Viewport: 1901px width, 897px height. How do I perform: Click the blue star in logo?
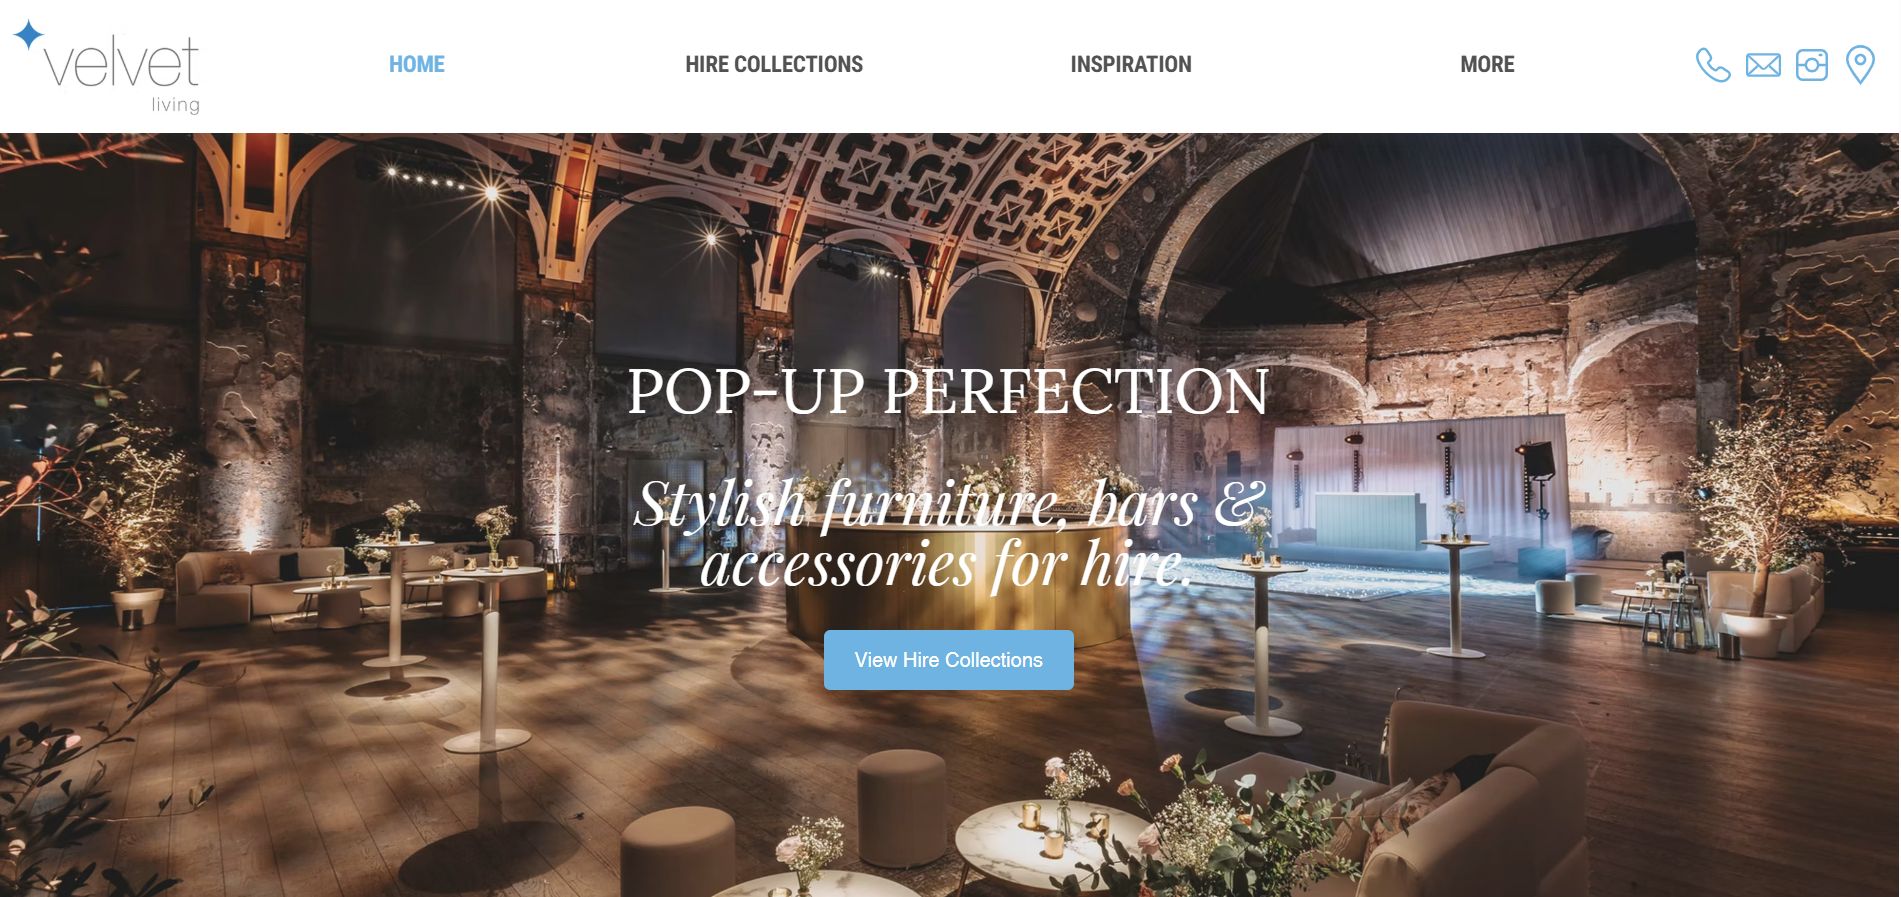tap(29, 35)
